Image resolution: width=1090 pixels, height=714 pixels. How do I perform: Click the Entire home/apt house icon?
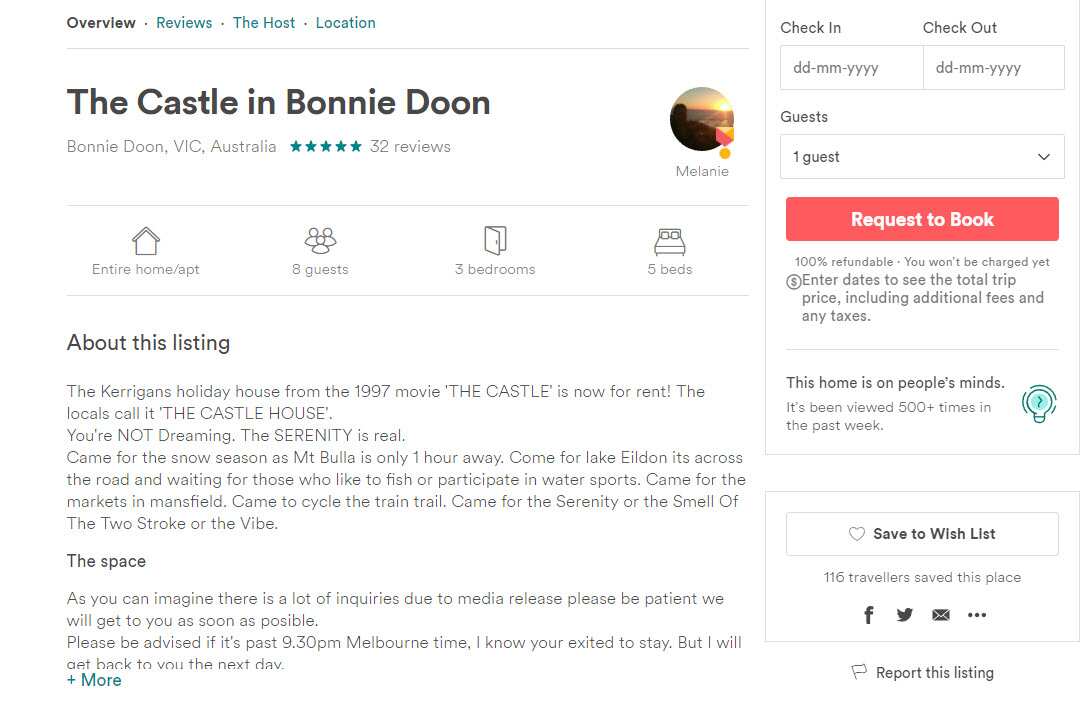pos(144,240)
